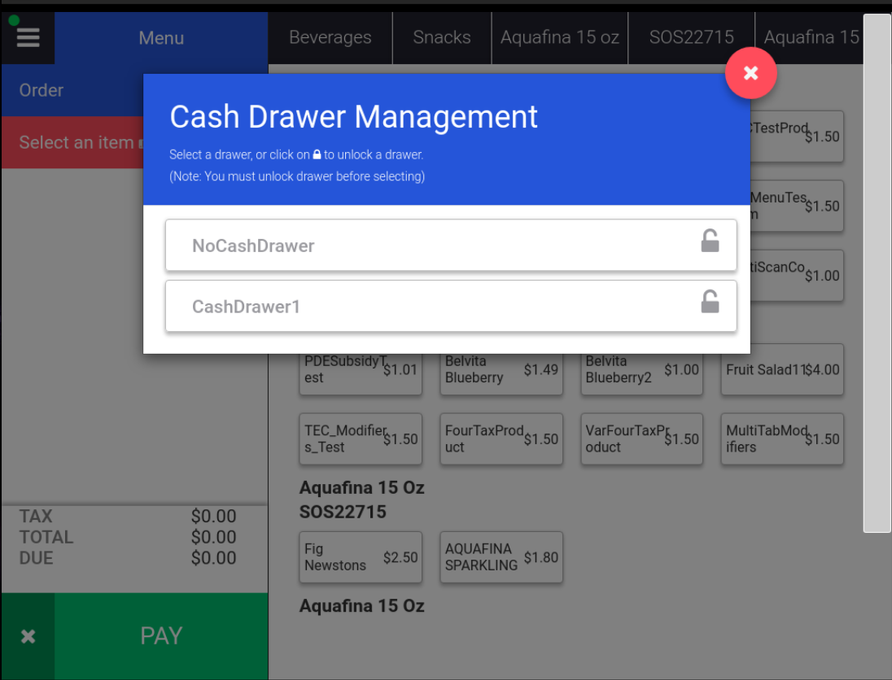
Task: Add VarFourTaxProduct $1.50 product
Action: click(642, 439)
